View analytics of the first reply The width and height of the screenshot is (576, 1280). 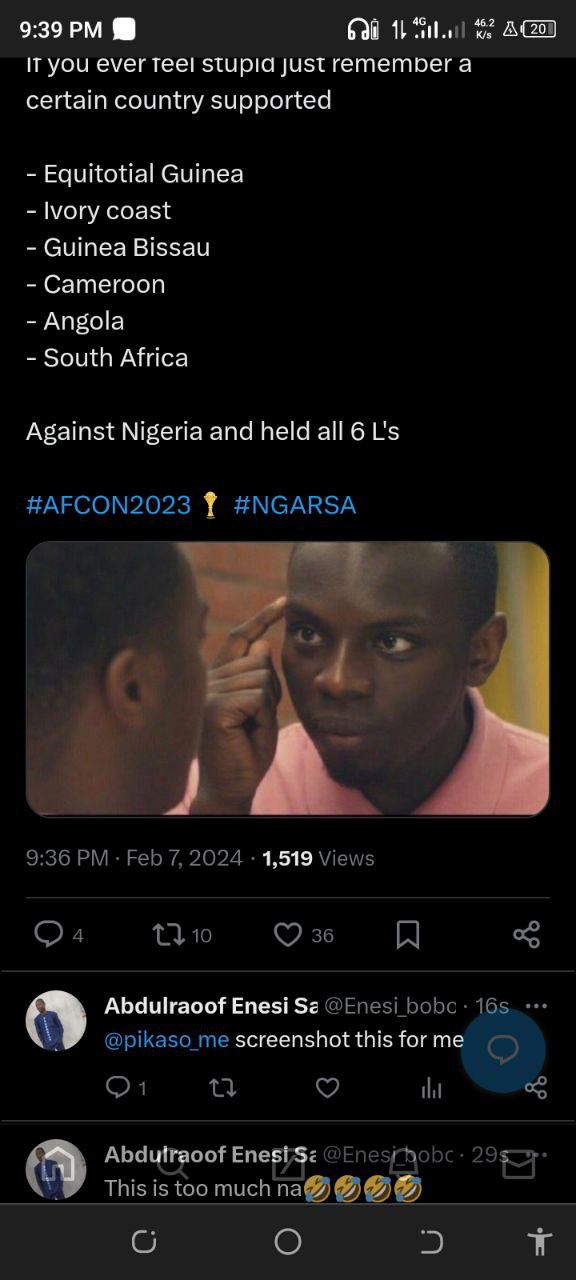click(432, 1088)
